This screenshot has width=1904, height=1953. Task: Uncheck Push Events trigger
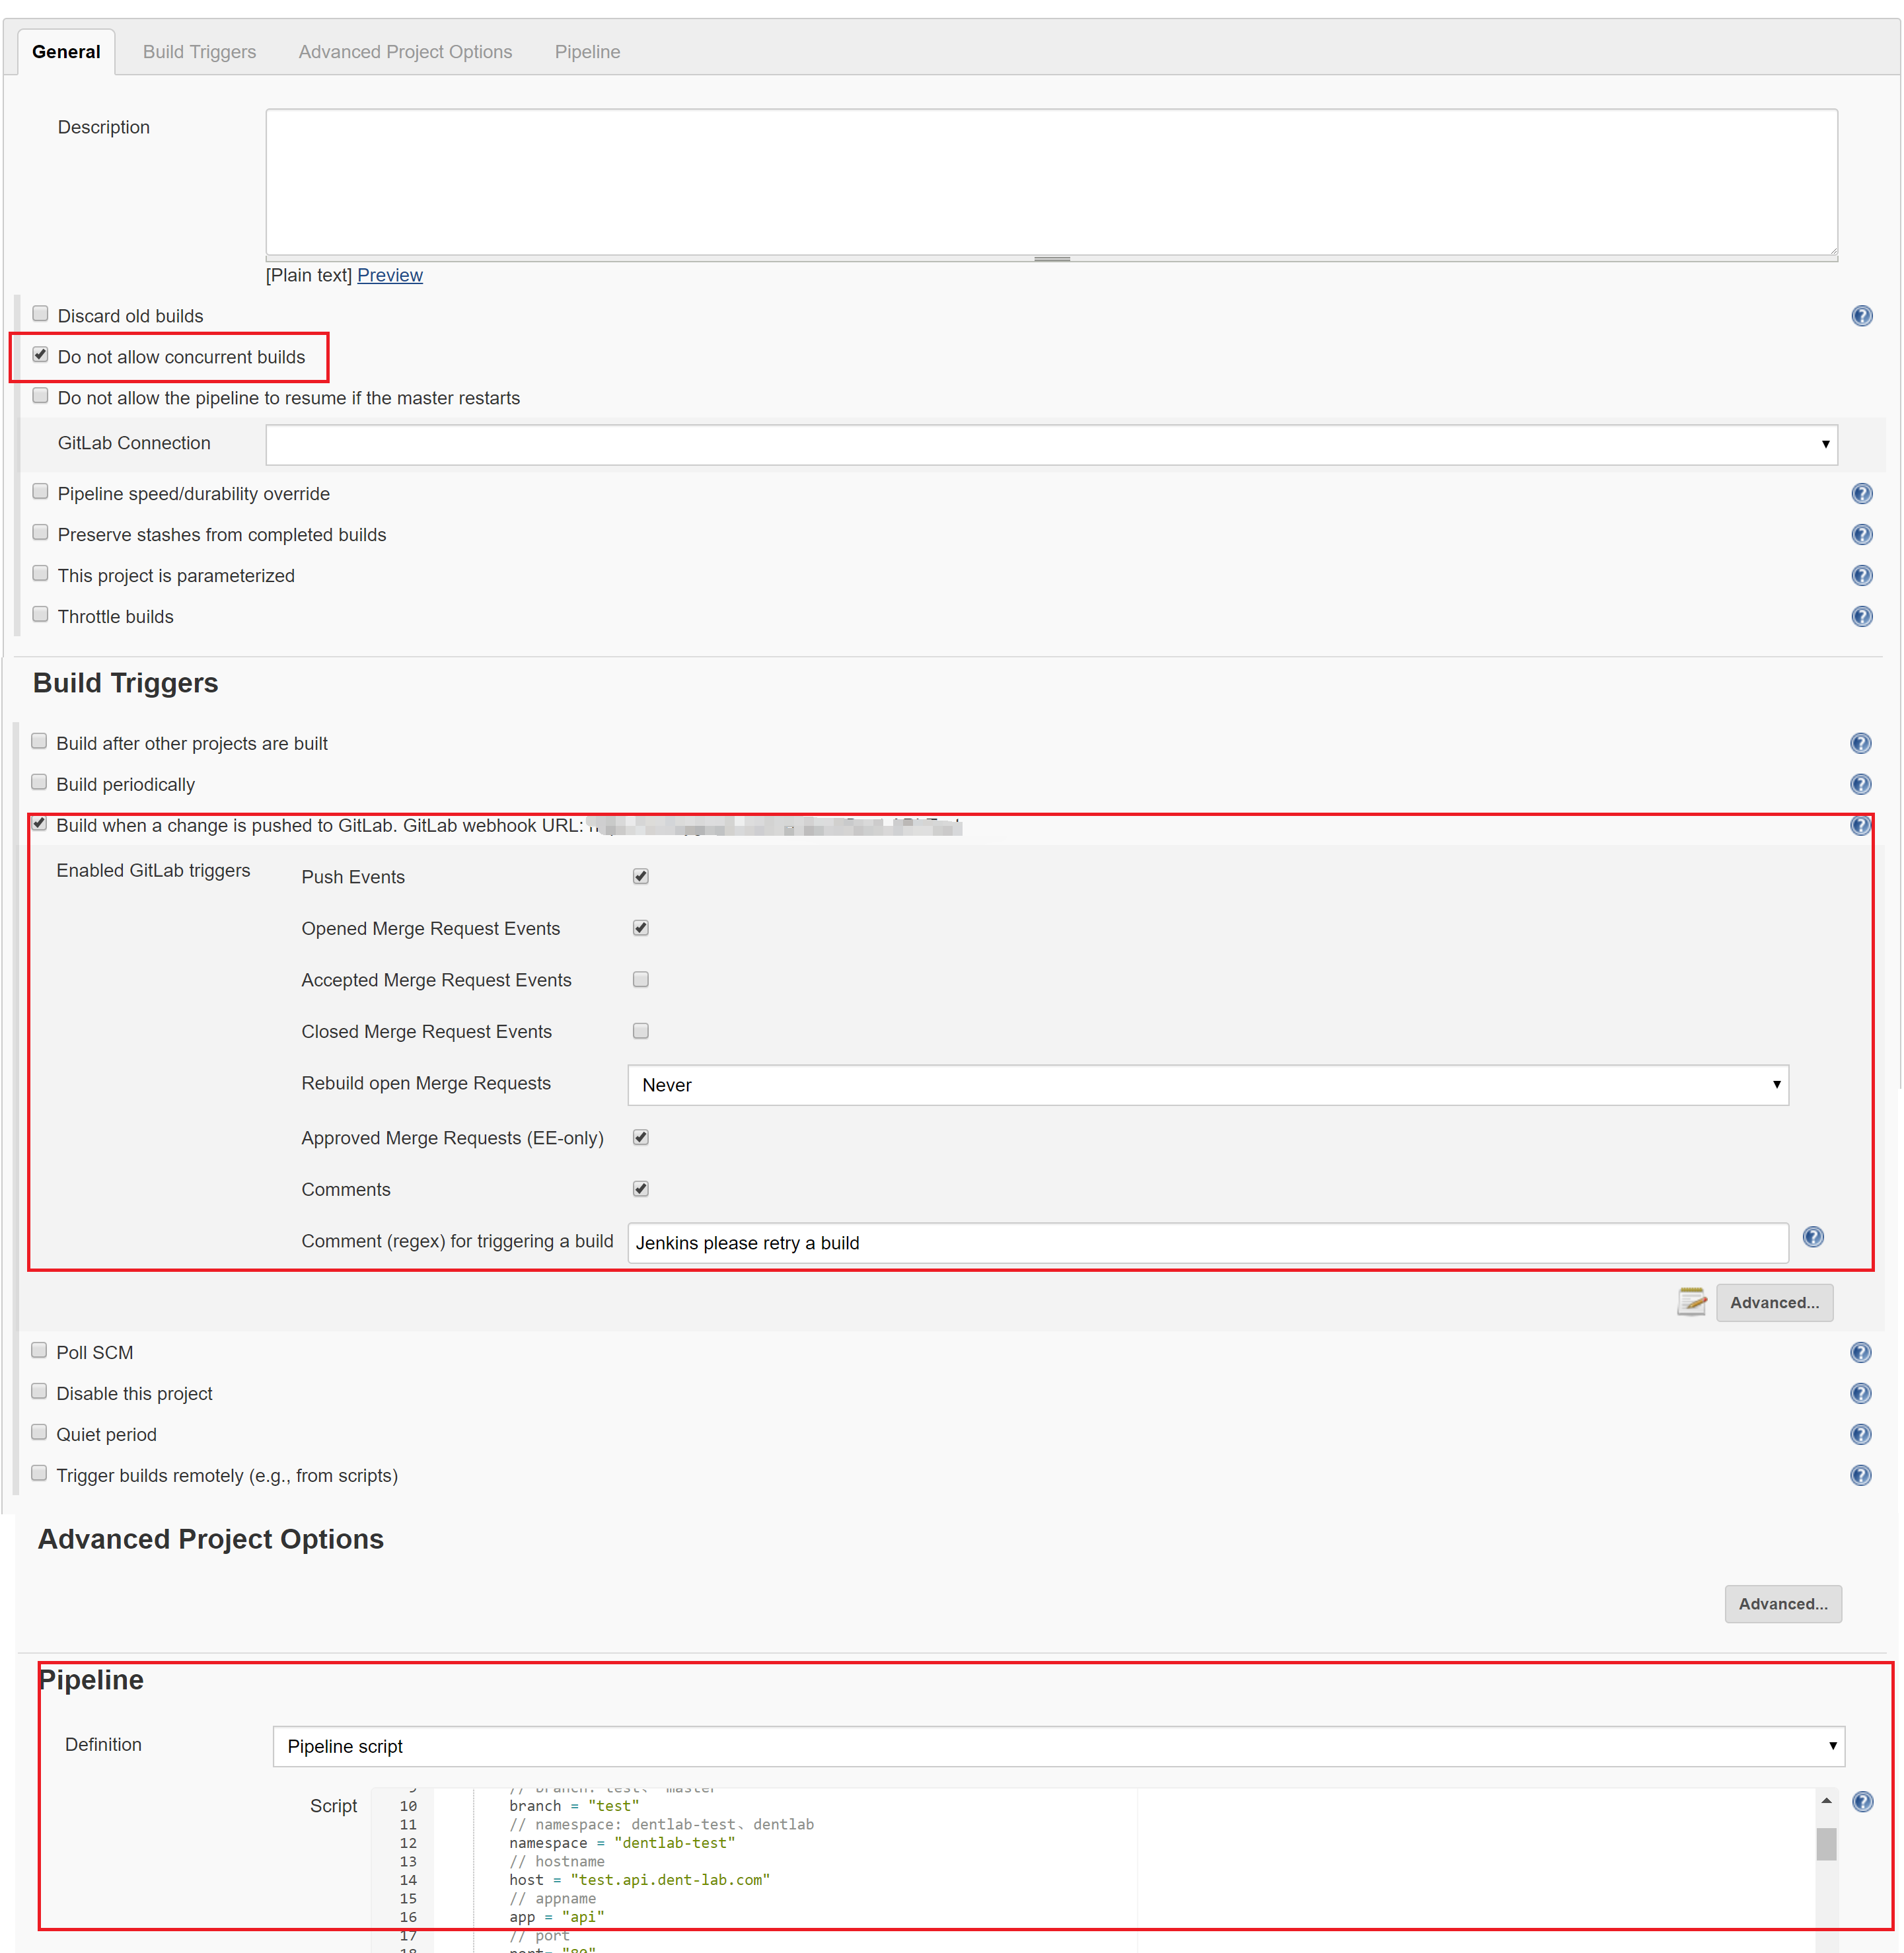(641, 876)
